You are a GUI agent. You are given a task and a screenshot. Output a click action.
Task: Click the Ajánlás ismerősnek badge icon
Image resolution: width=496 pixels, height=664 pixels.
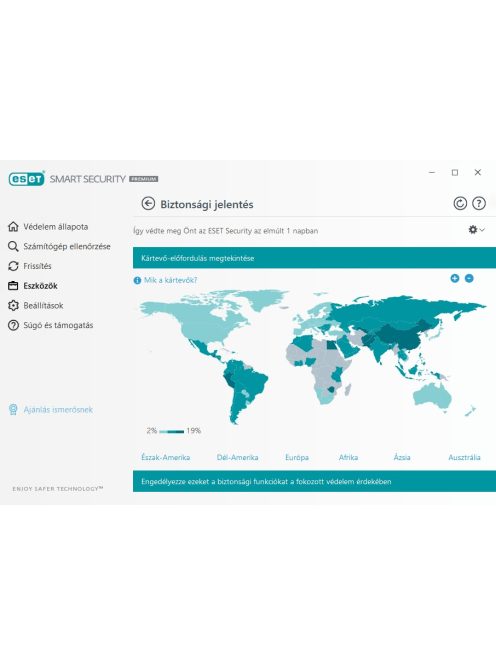[13, 409]
